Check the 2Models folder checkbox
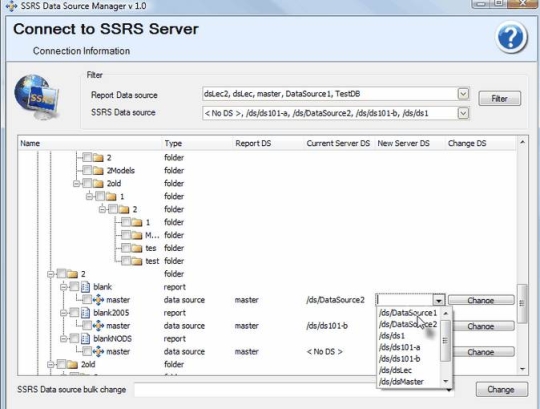 [x=87, y=170]
